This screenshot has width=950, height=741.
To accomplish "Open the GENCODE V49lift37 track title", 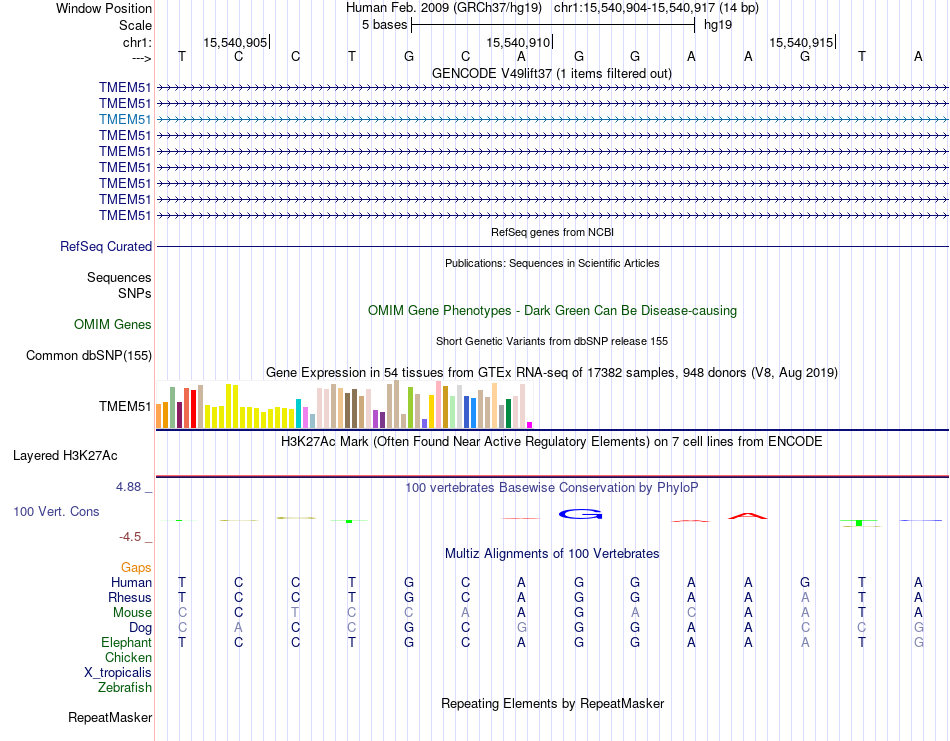I will click(551, 73).
